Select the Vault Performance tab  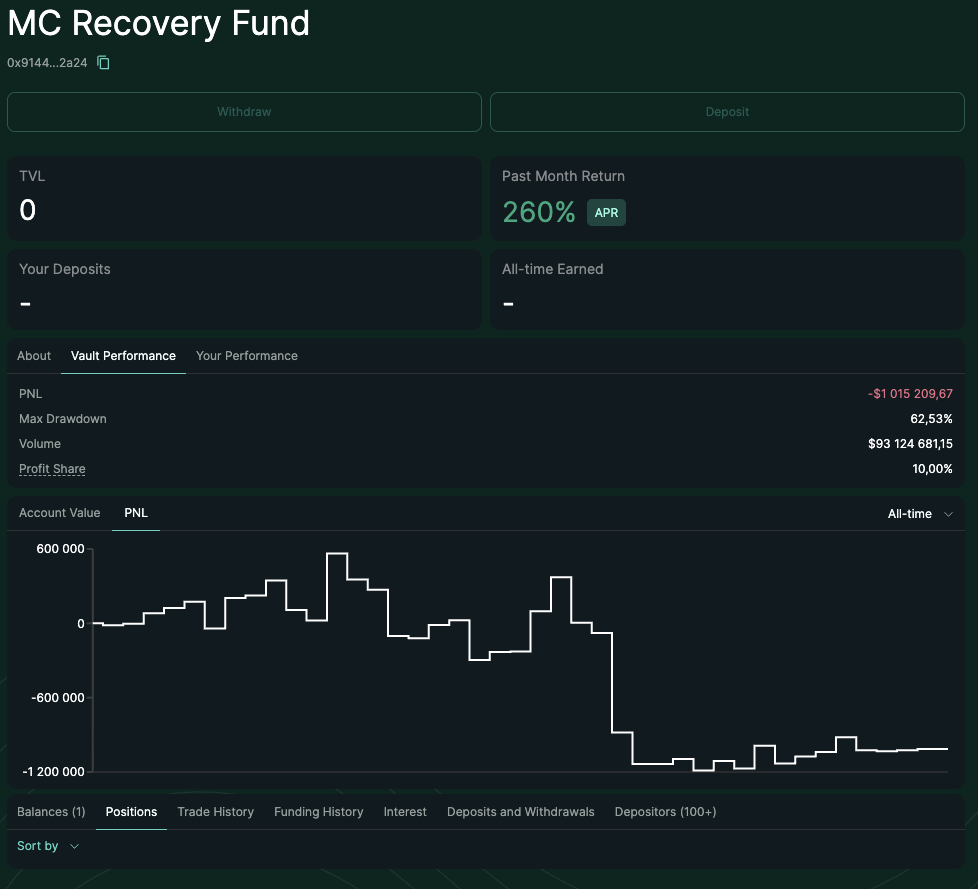(x=123, y=356)
